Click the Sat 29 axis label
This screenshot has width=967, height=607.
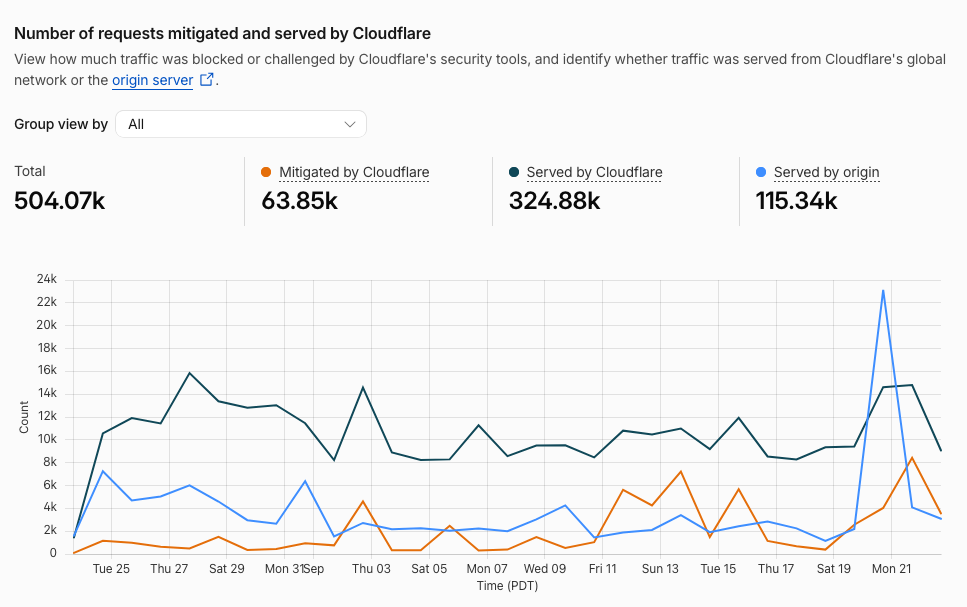[226, 569]
